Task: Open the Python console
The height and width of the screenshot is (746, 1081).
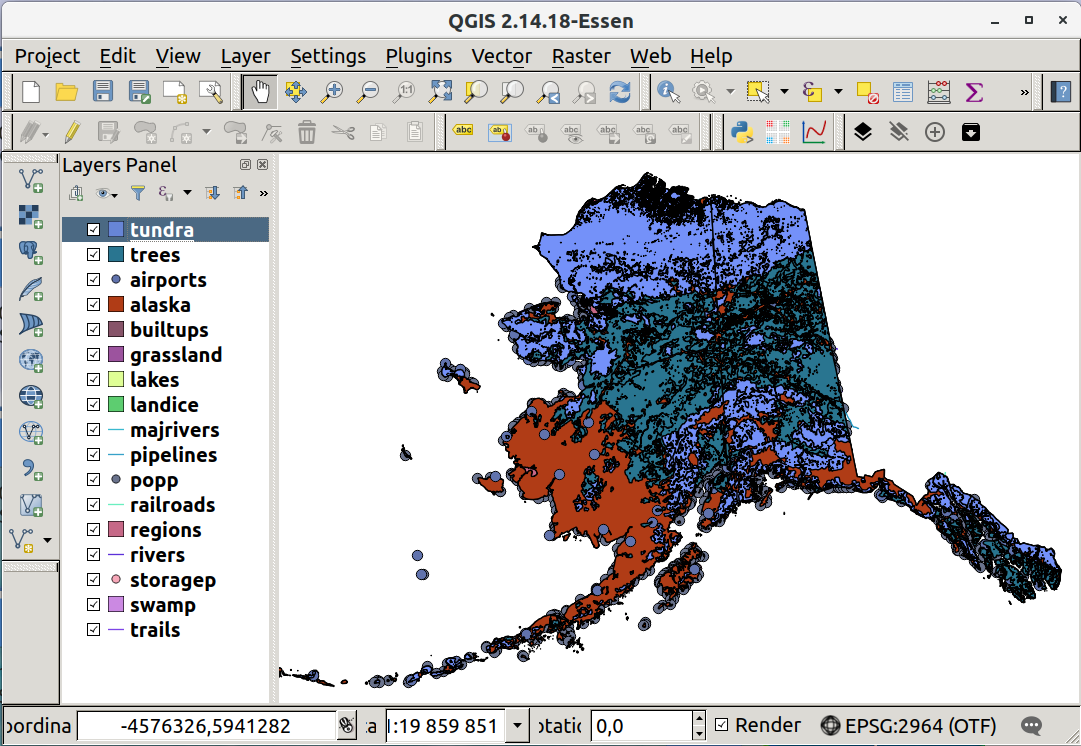Action: (x=742, y=132)
